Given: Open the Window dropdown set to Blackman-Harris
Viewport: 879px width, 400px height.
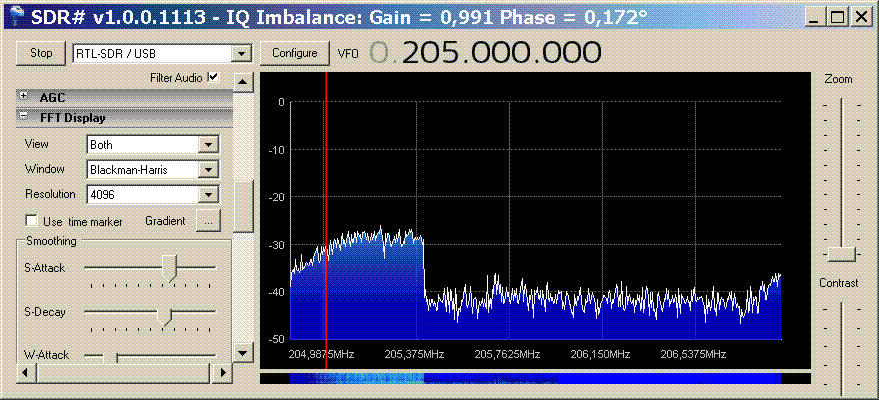Looking at the screenshot, I should tap(208, 169).
